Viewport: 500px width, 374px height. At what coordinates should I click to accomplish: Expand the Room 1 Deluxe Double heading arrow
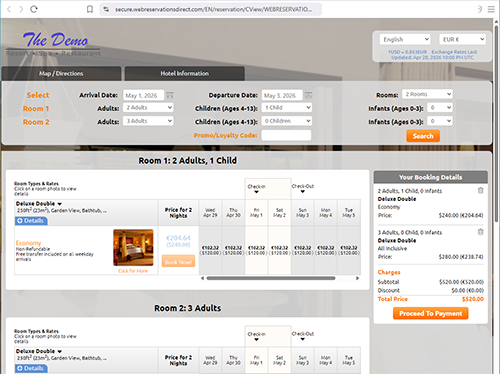point(60,204)
